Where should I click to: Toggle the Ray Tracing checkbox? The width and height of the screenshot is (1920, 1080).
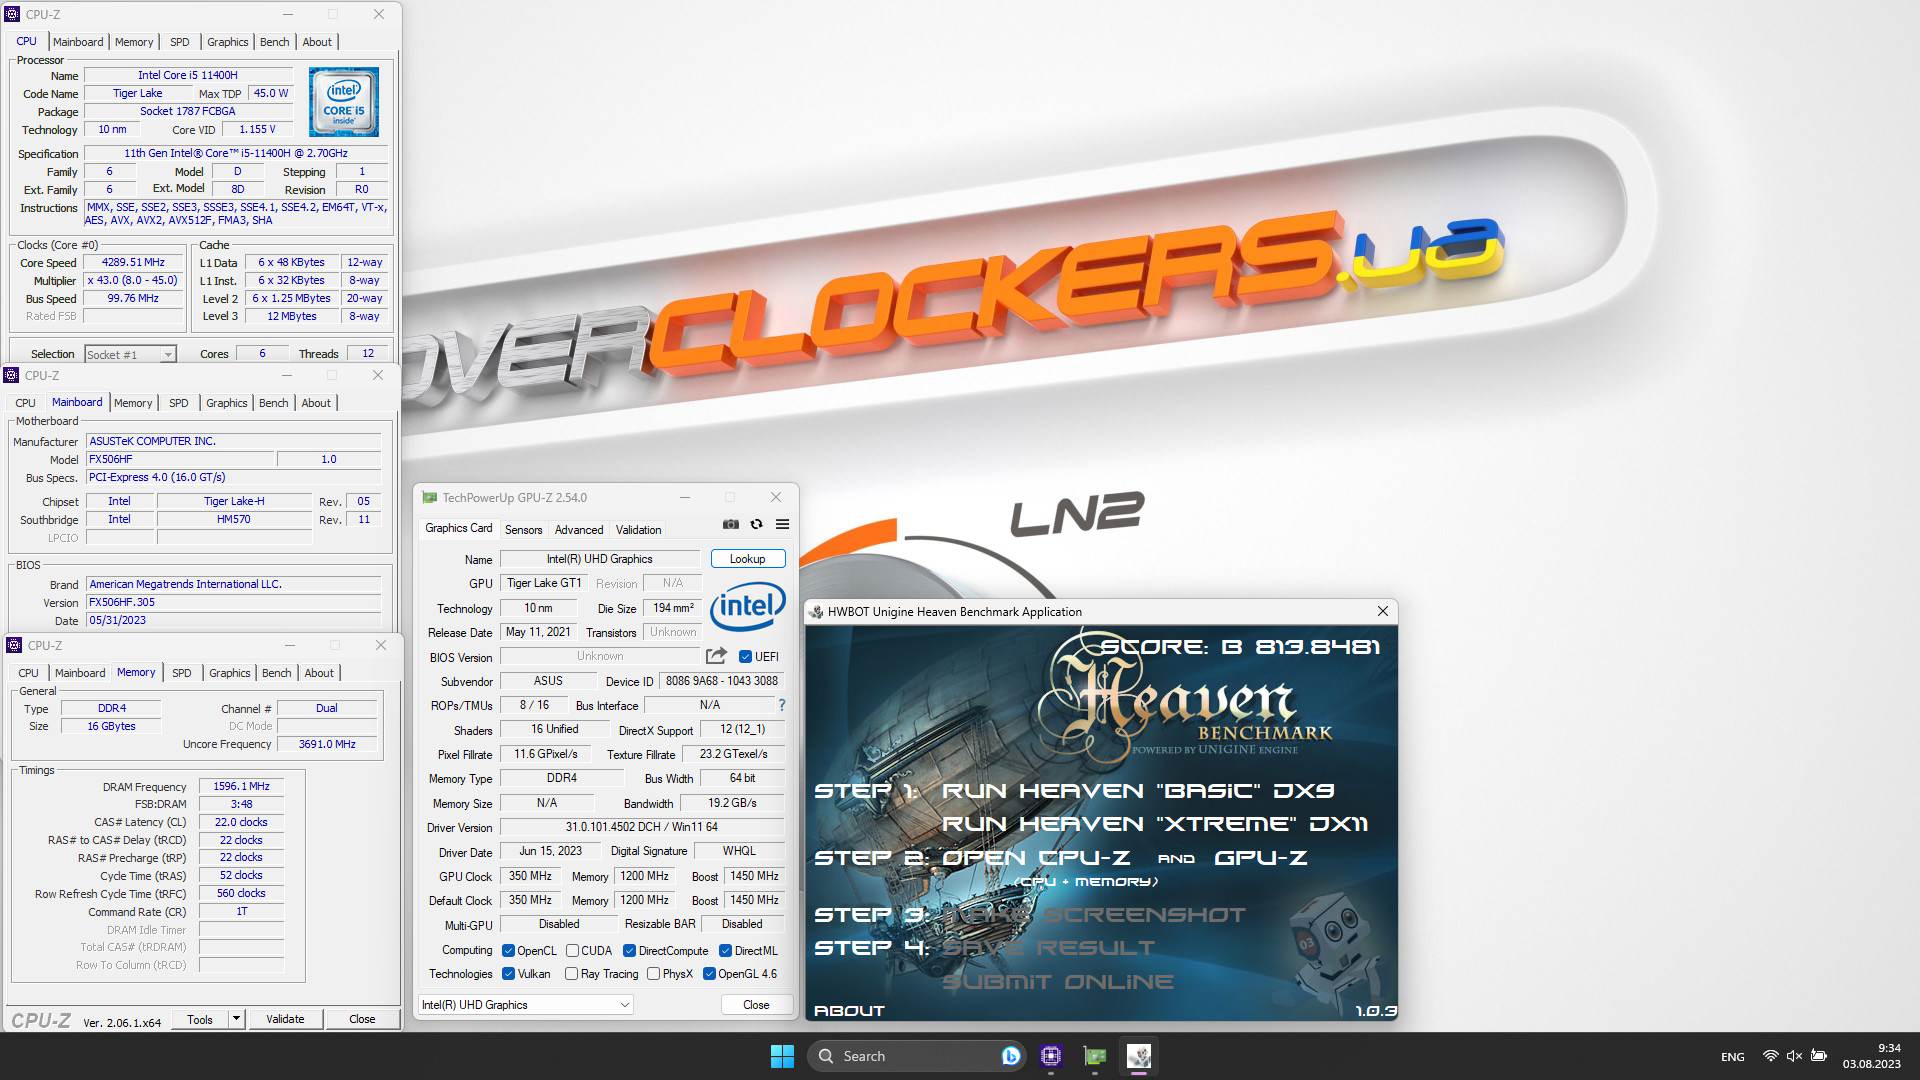[x=571, y=974]
